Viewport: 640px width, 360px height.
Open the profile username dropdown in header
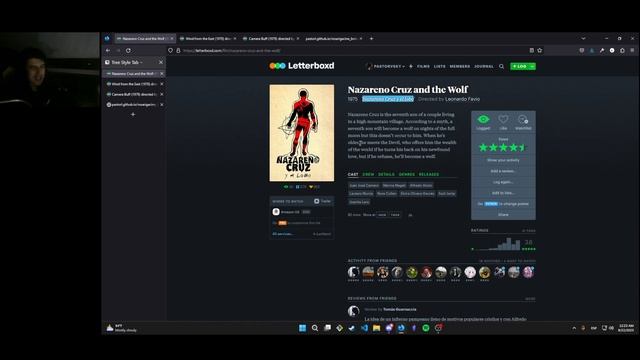[x=385, y=66]
